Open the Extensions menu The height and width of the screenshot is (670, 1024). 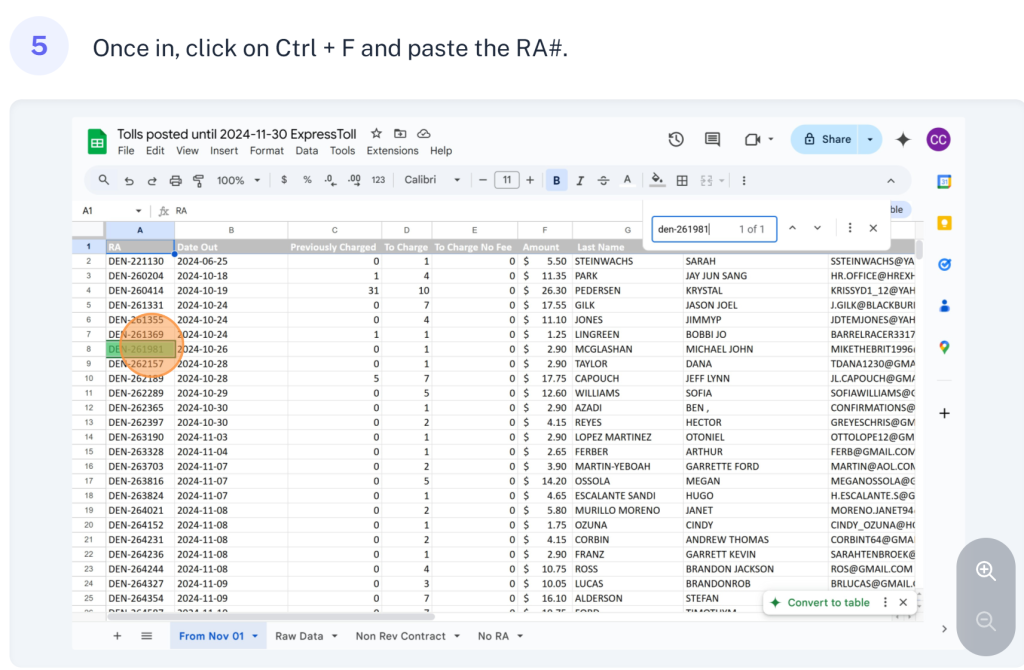point(392,151)
